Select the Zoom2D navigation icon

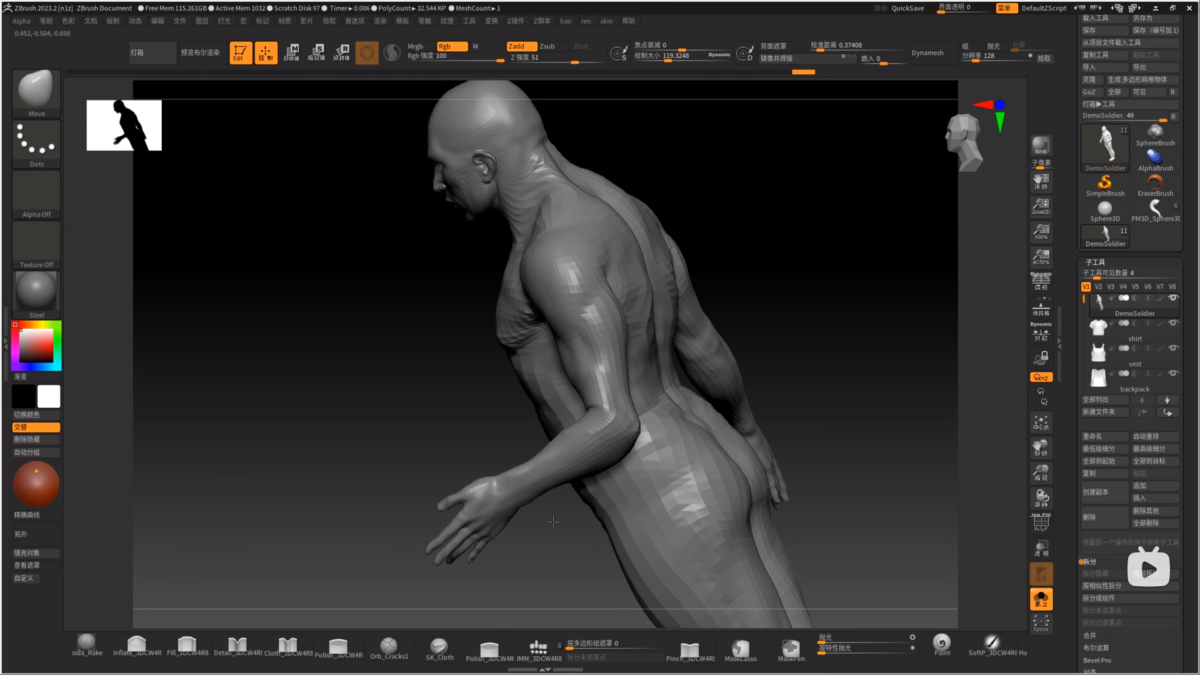coord(1041,206)
